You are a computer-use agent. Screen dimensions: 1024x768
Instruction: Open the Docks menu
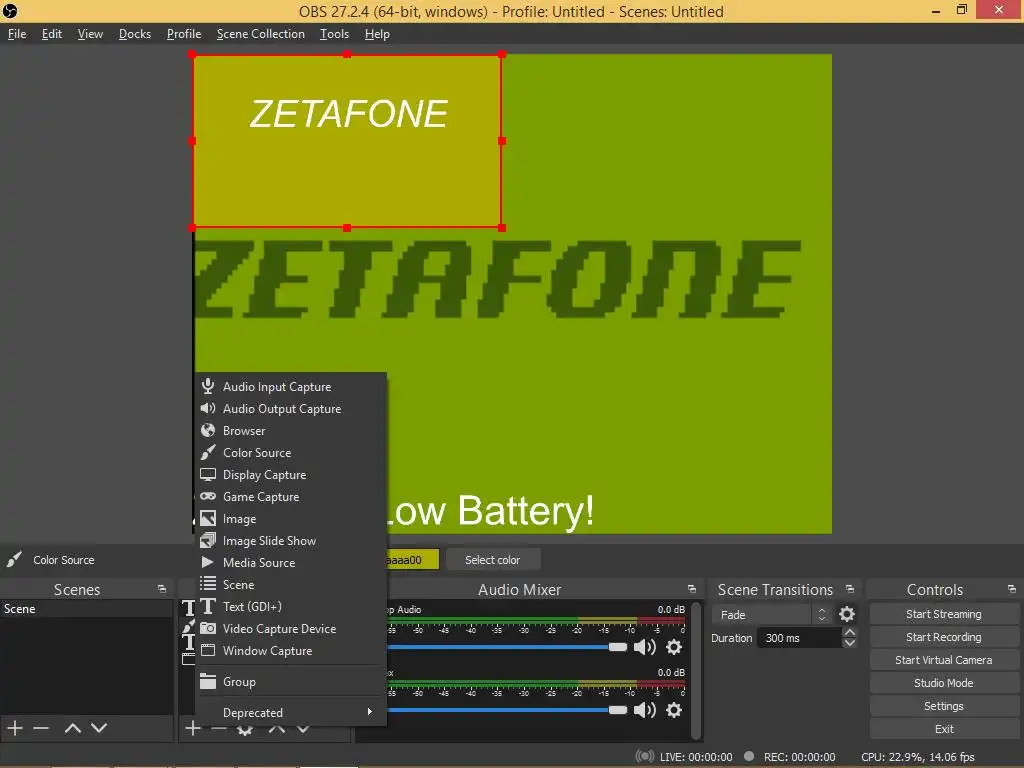[135, 34]
